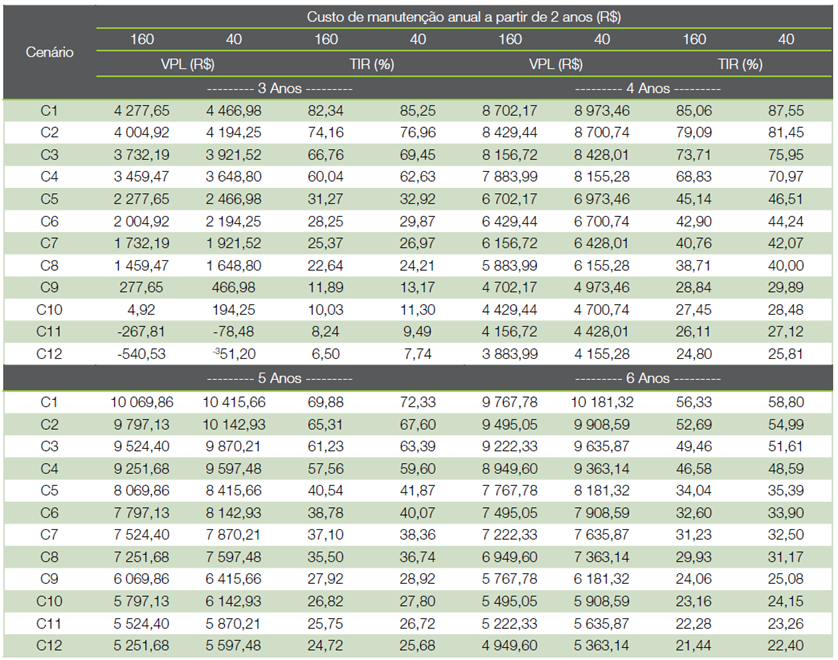
Task: Click the cell value 4 277,65
Action: click(x=142, y=111)
